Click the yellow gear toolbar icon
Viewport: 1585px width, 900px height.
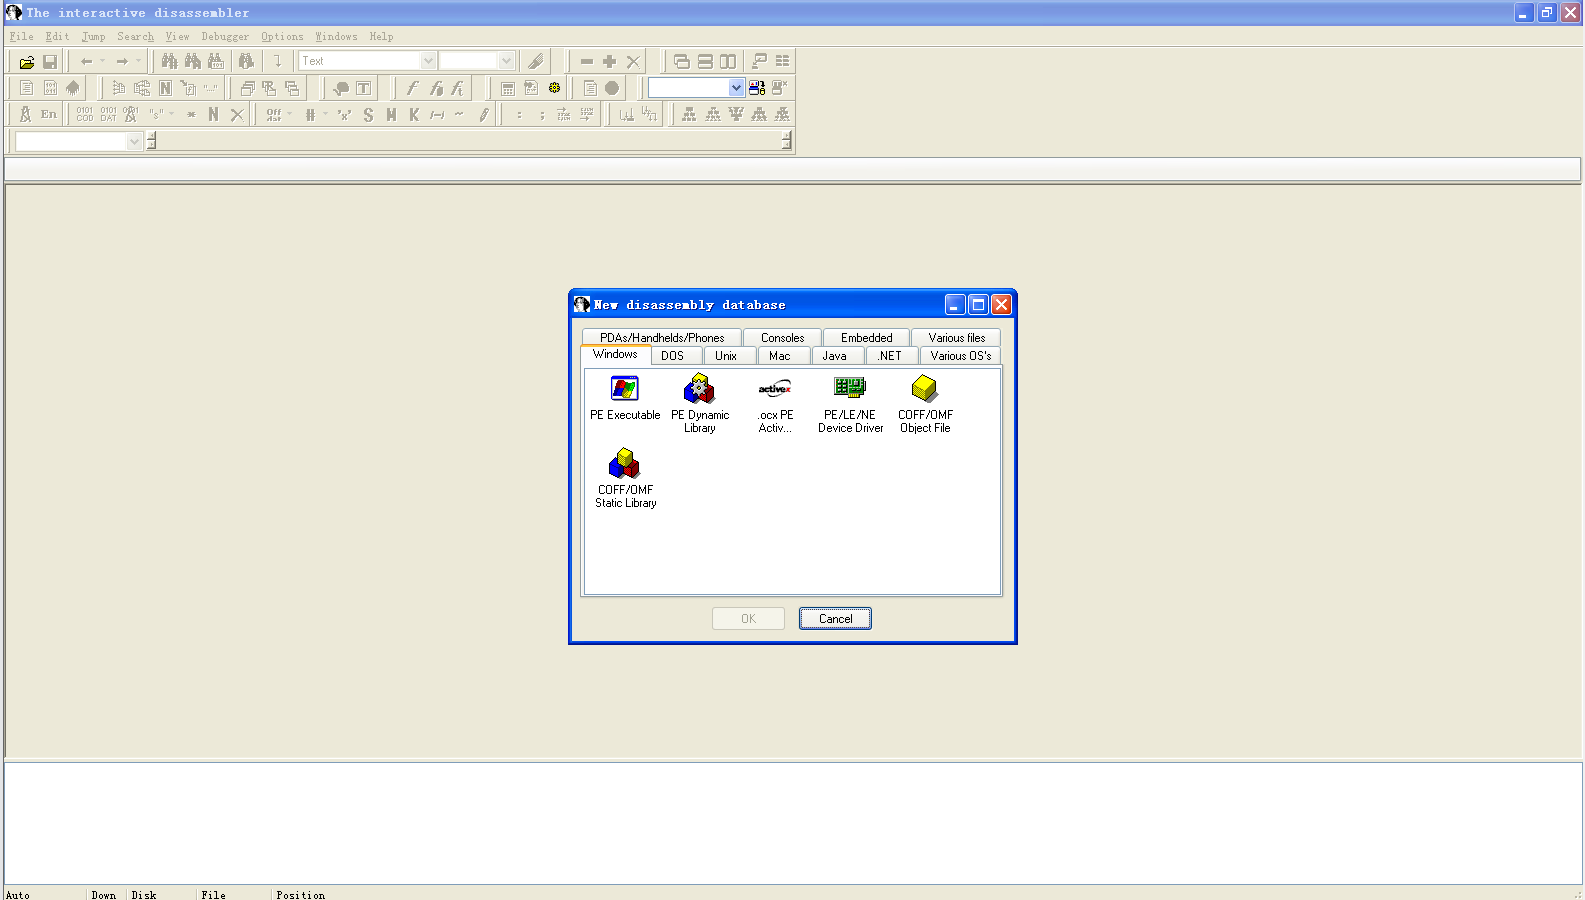(554, 88)
